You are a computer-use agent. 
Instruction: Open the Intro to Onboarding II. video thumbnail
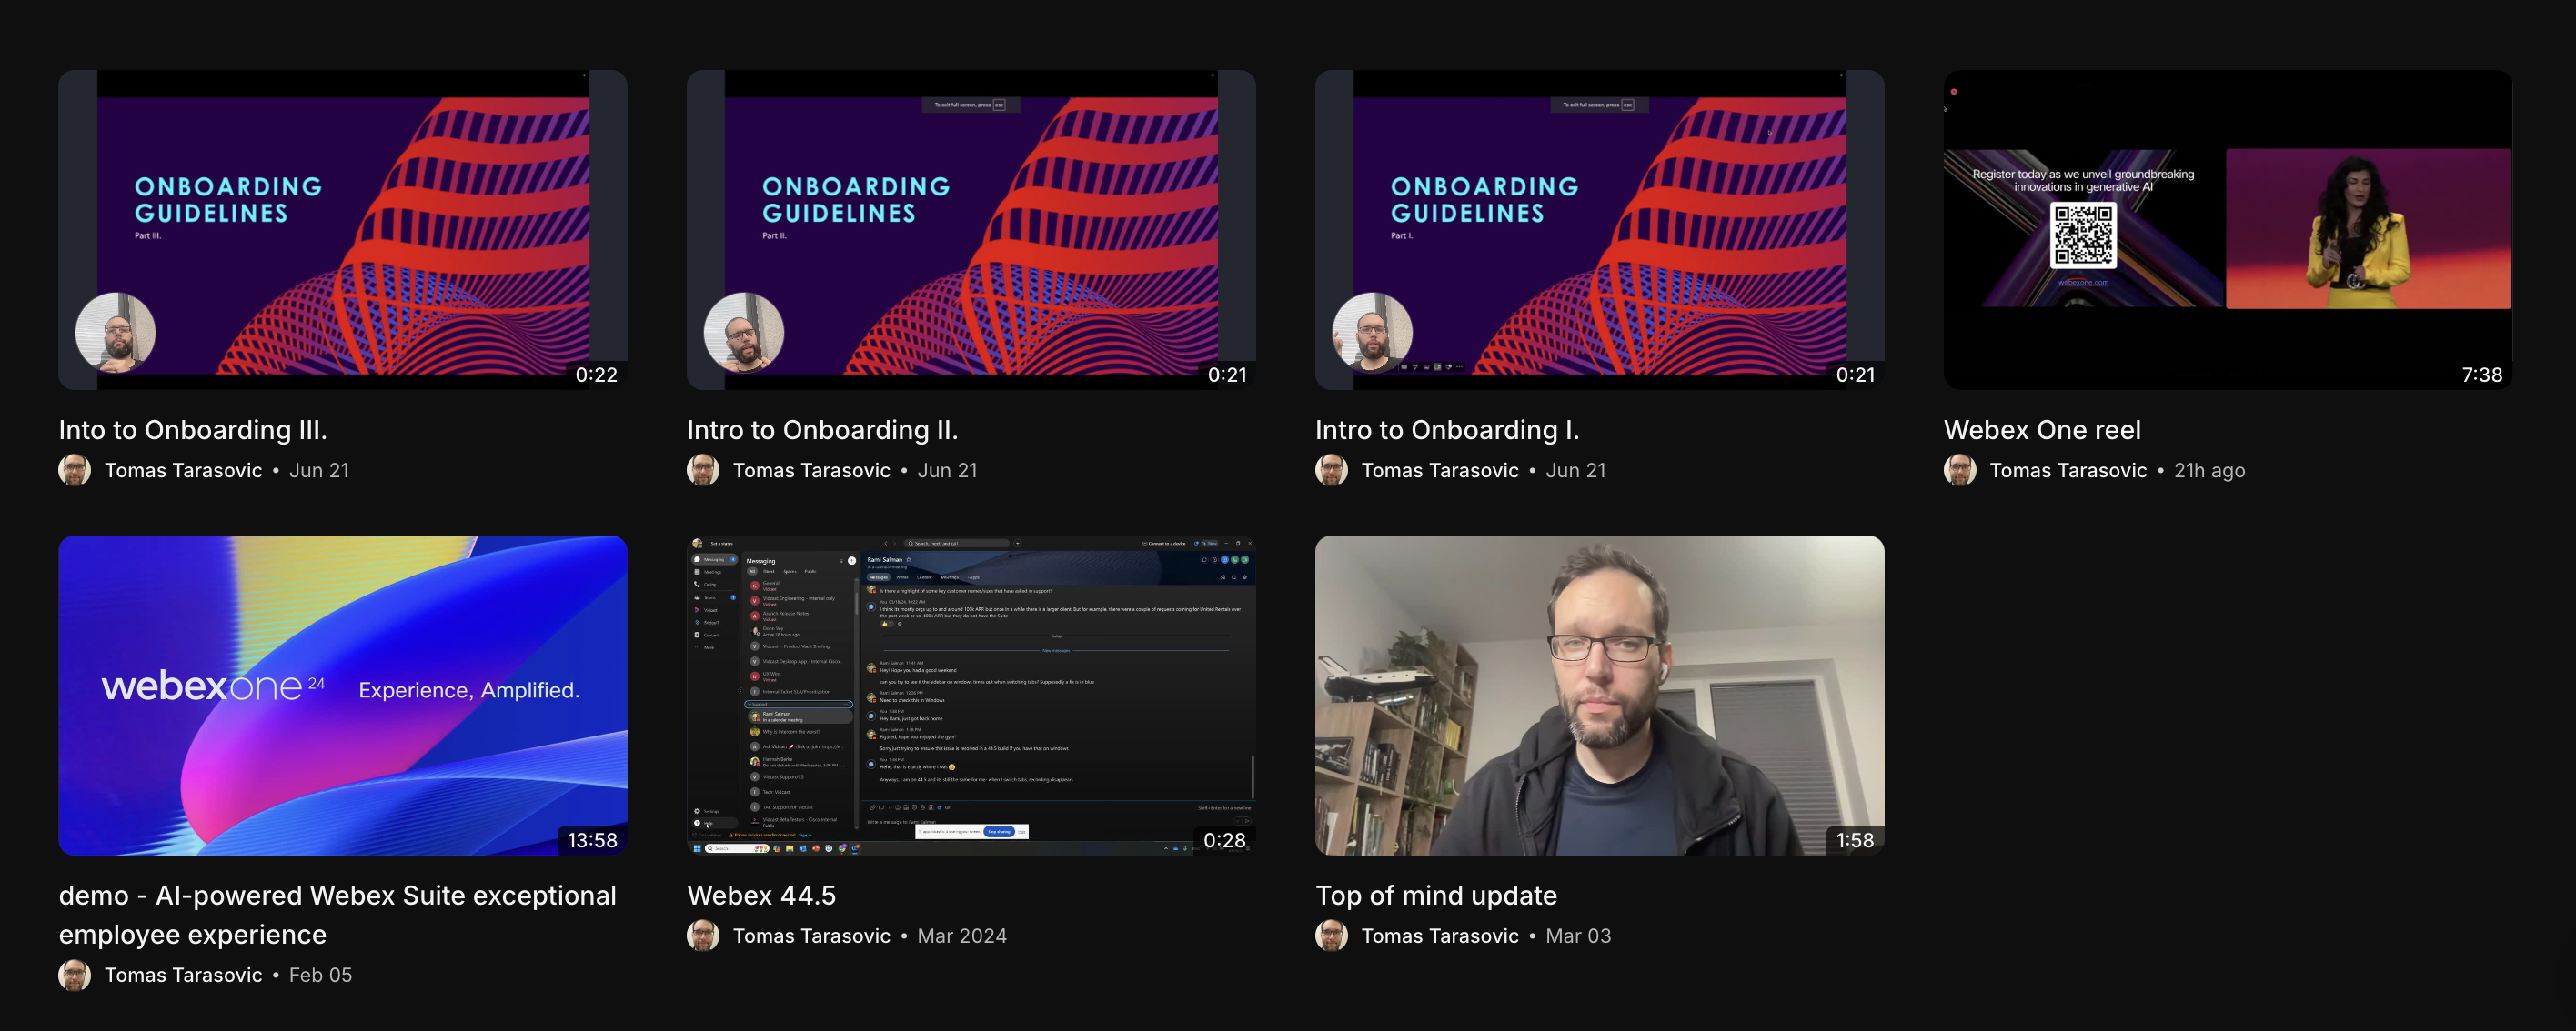click(x=971, y=230)
